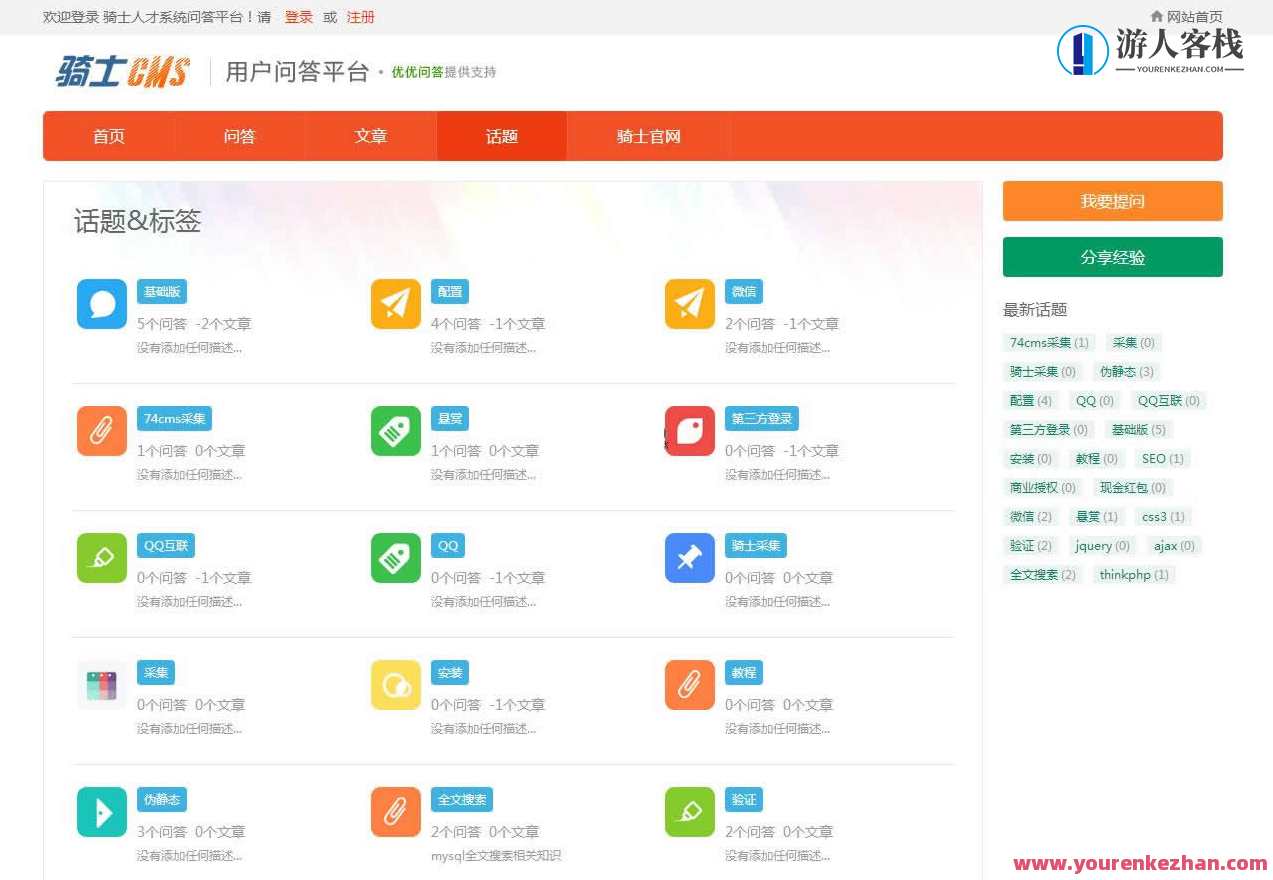Select the 安装 topic cloud icon
Screen dimensions: 1273x880
pyautogui.click(x=395, y=685)
